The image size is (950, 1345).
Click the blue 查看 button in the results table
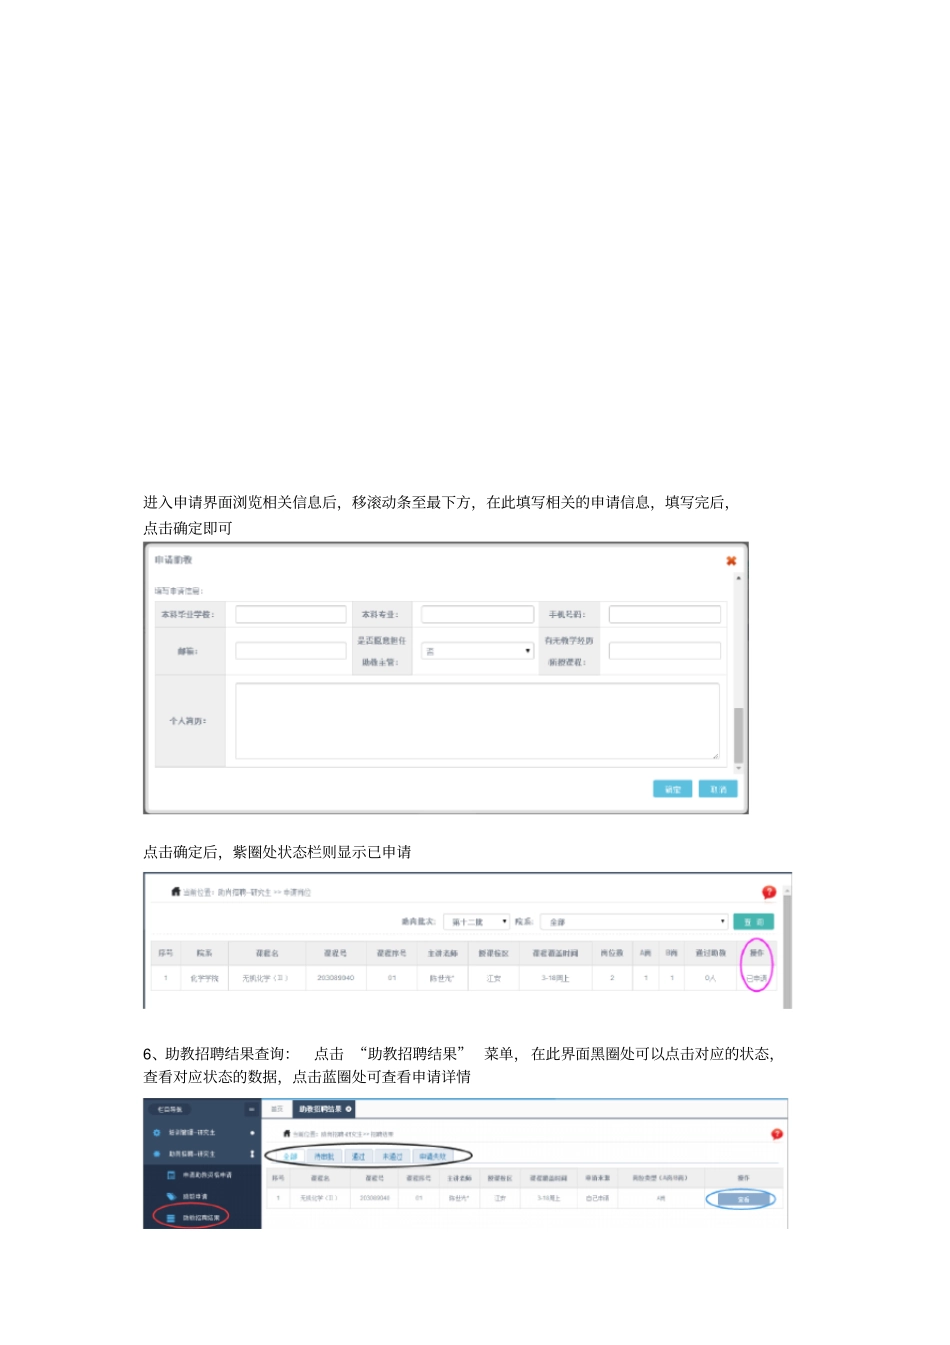(743, 1199)
